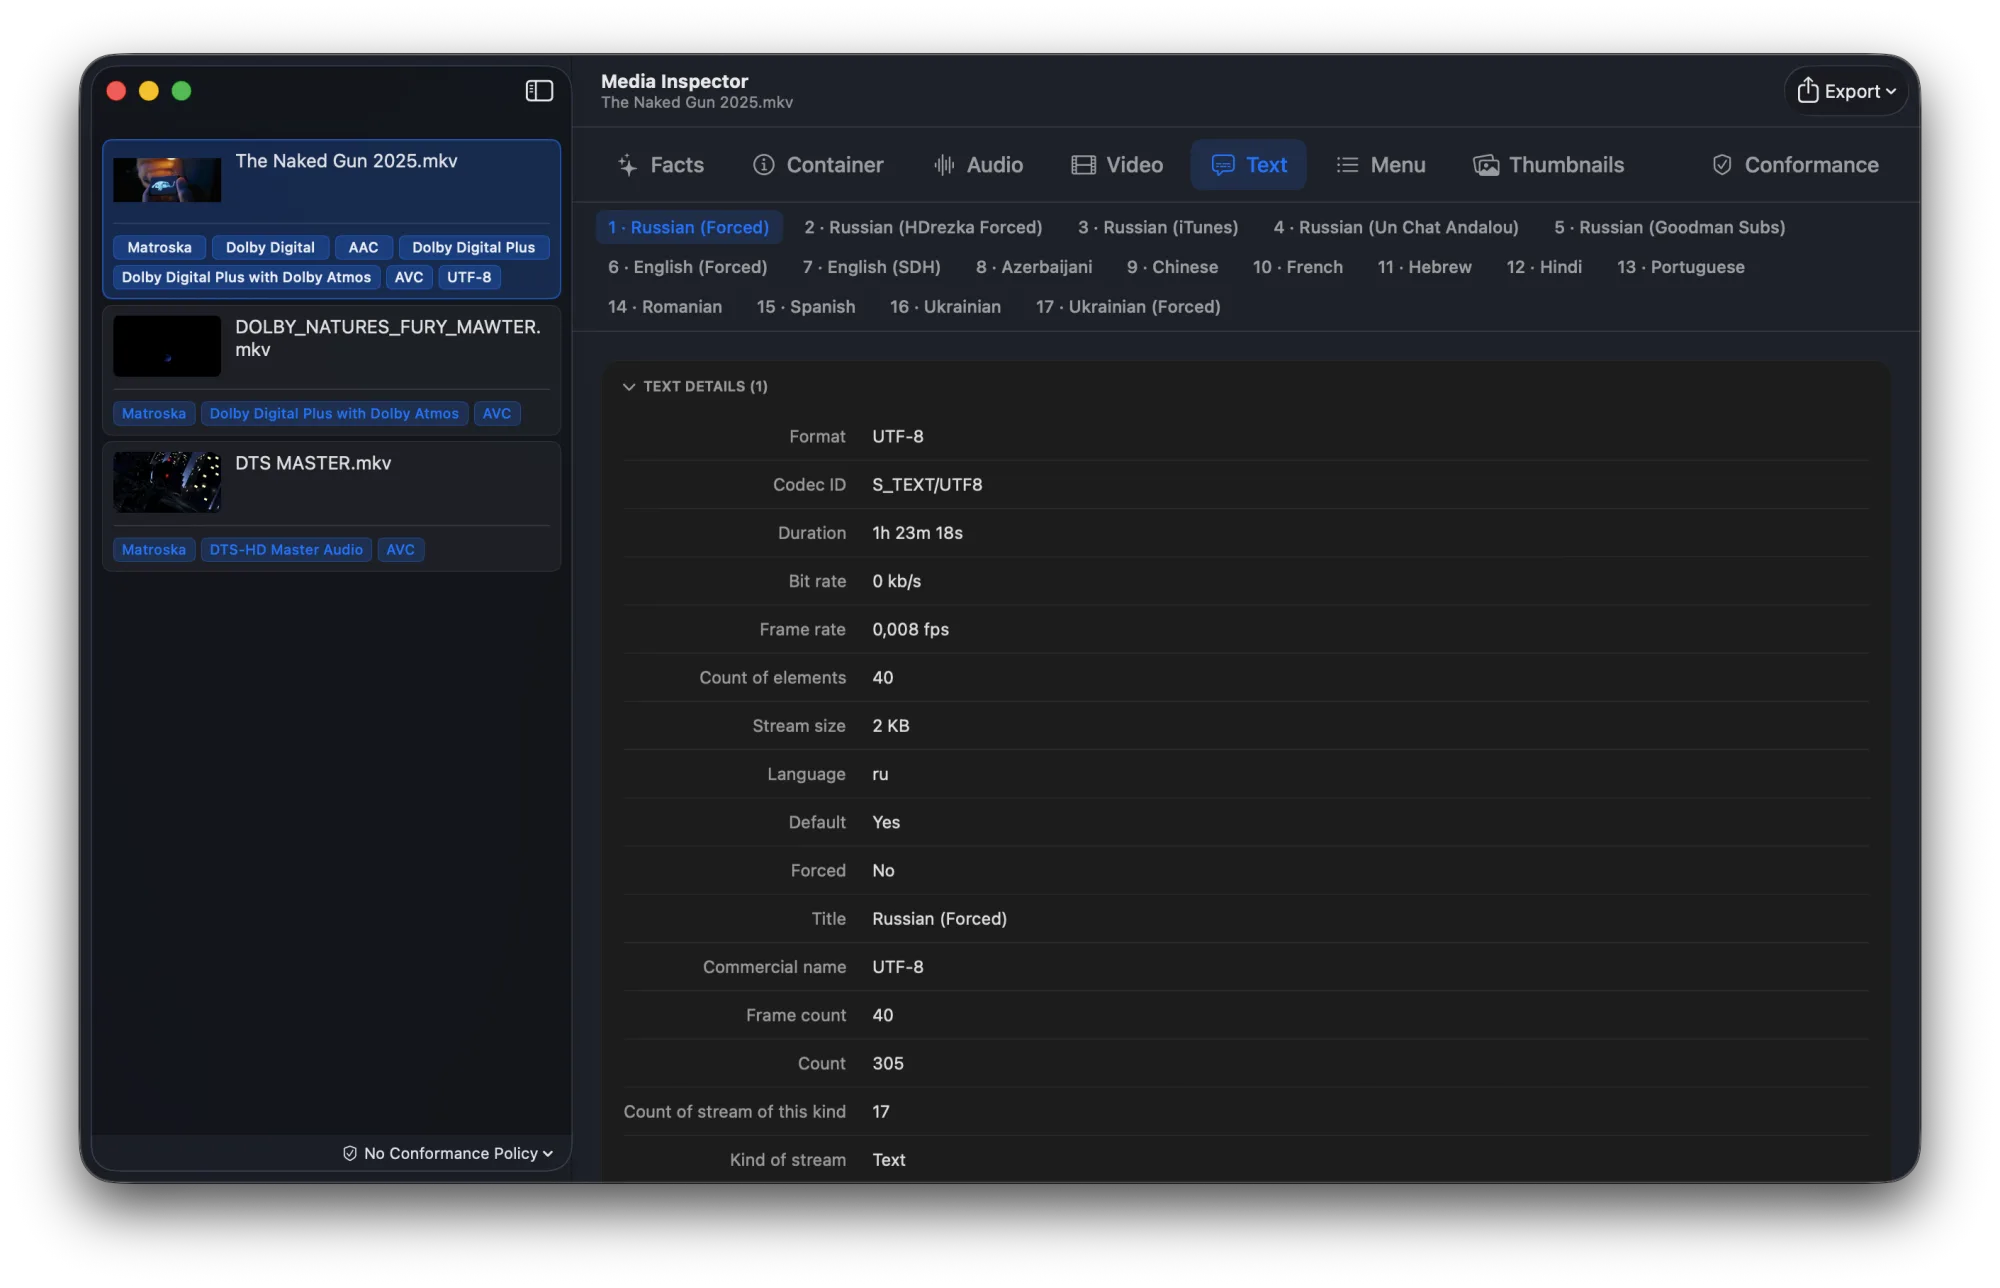Click the Conformance shield icon

[1722, 165]
